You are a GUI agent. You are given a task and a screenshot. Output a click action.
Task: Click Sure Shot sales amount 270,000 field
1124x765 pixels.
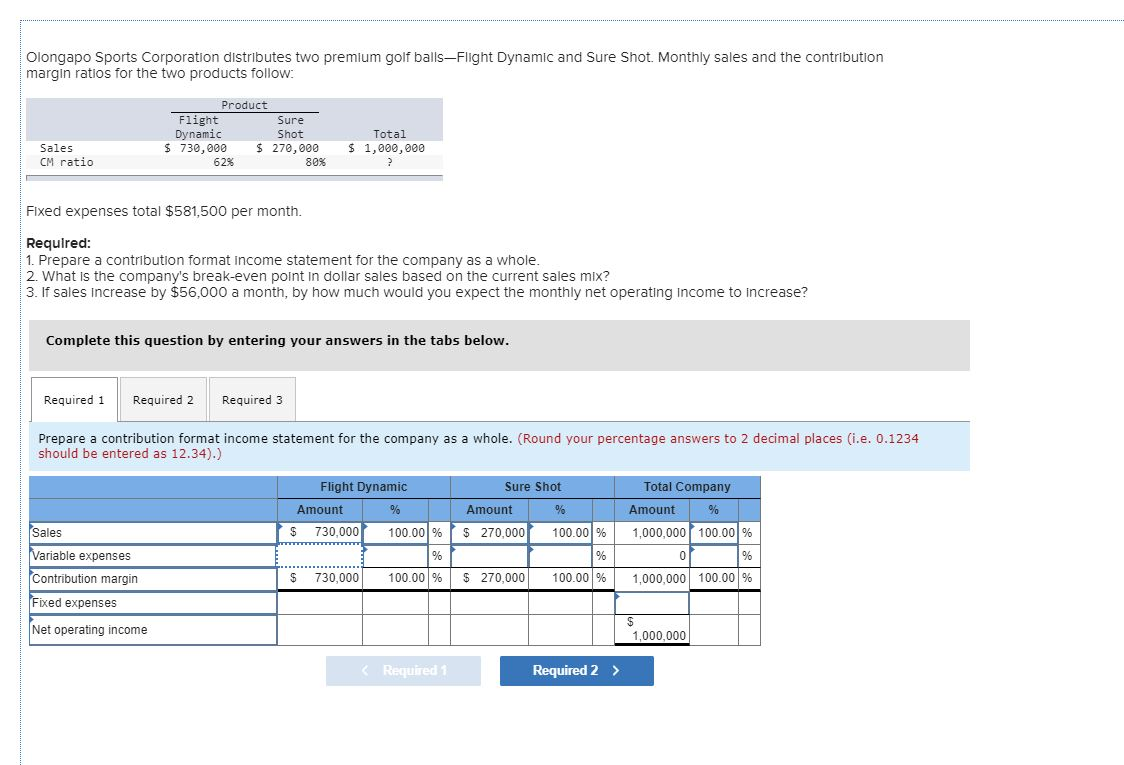click(x=490, y=533)
